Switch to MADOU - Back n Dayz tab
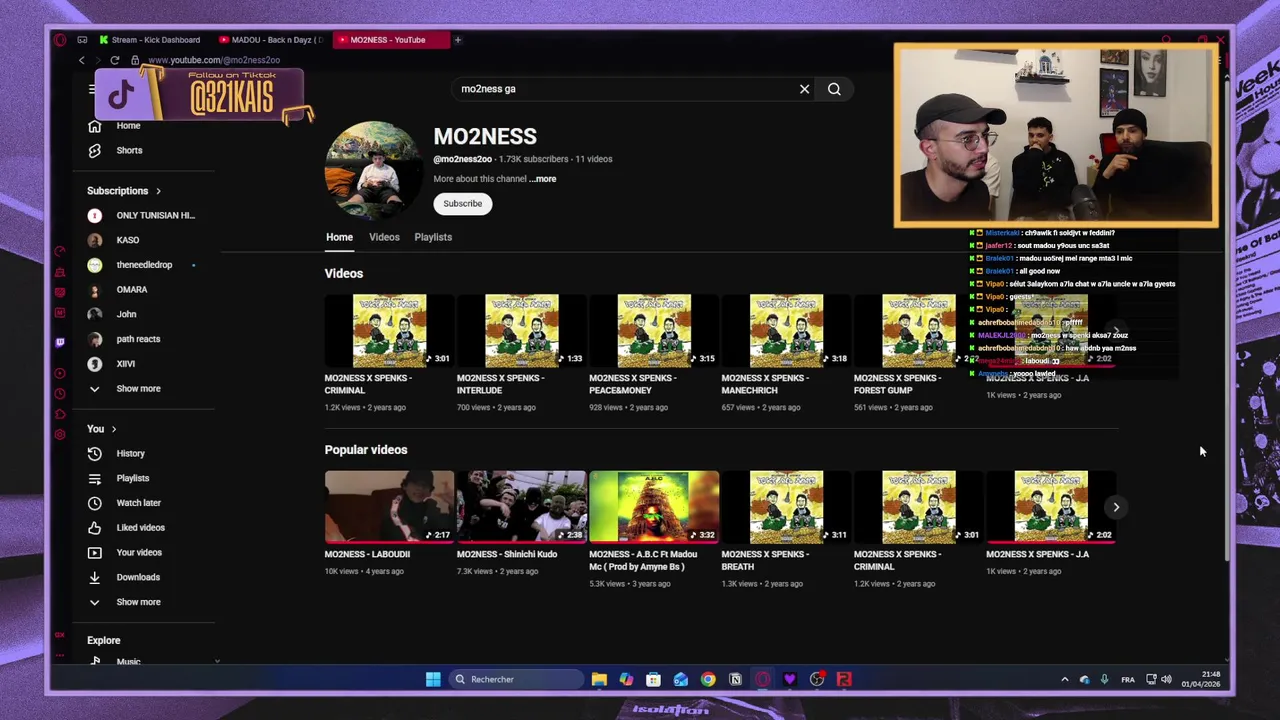This screenshot has height=720, width=1280. 270,40
